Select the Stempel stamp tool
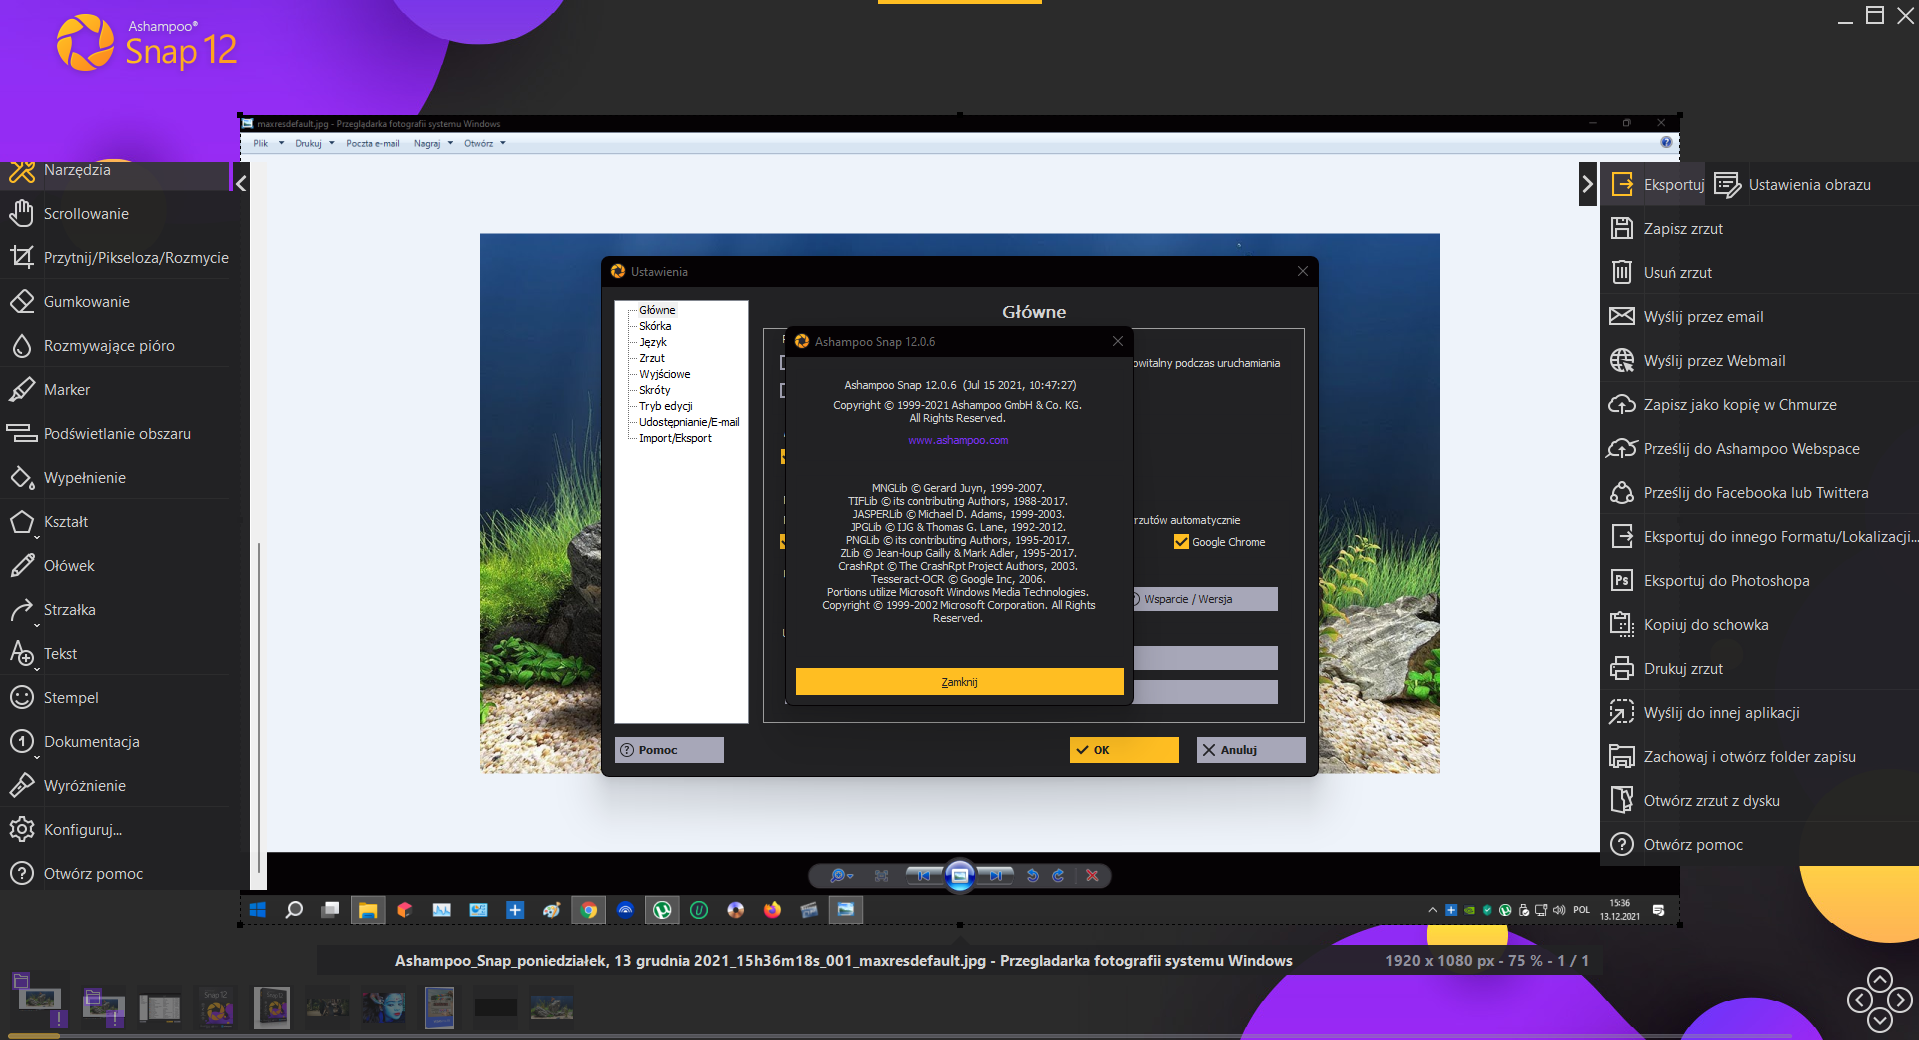1919x1040 pixels. 115,698
